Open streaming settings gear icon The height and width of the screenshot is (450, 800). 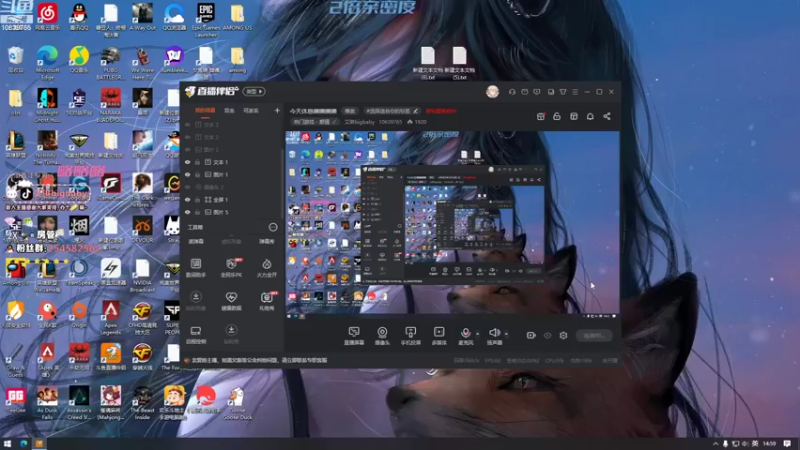coord(563,336)
